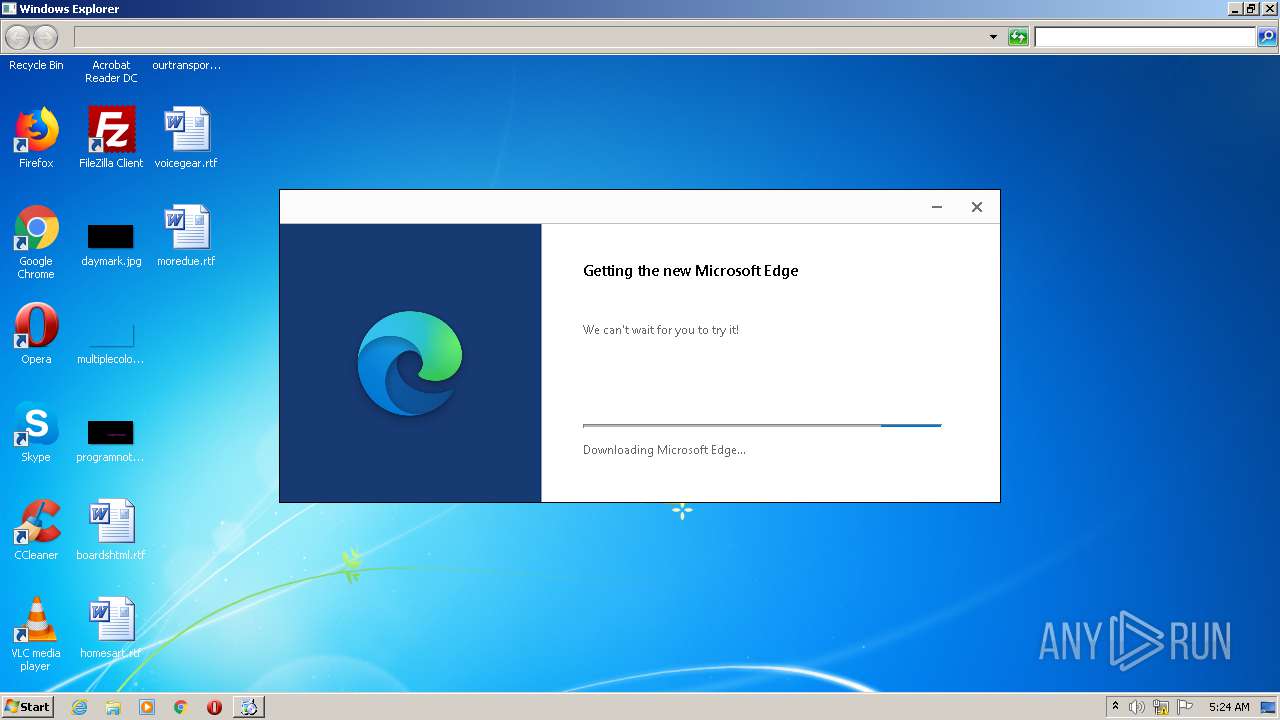Select the moredue.rtf document icon
The height and width of the screenshot is (720, 1280).
tap(186, 236)
